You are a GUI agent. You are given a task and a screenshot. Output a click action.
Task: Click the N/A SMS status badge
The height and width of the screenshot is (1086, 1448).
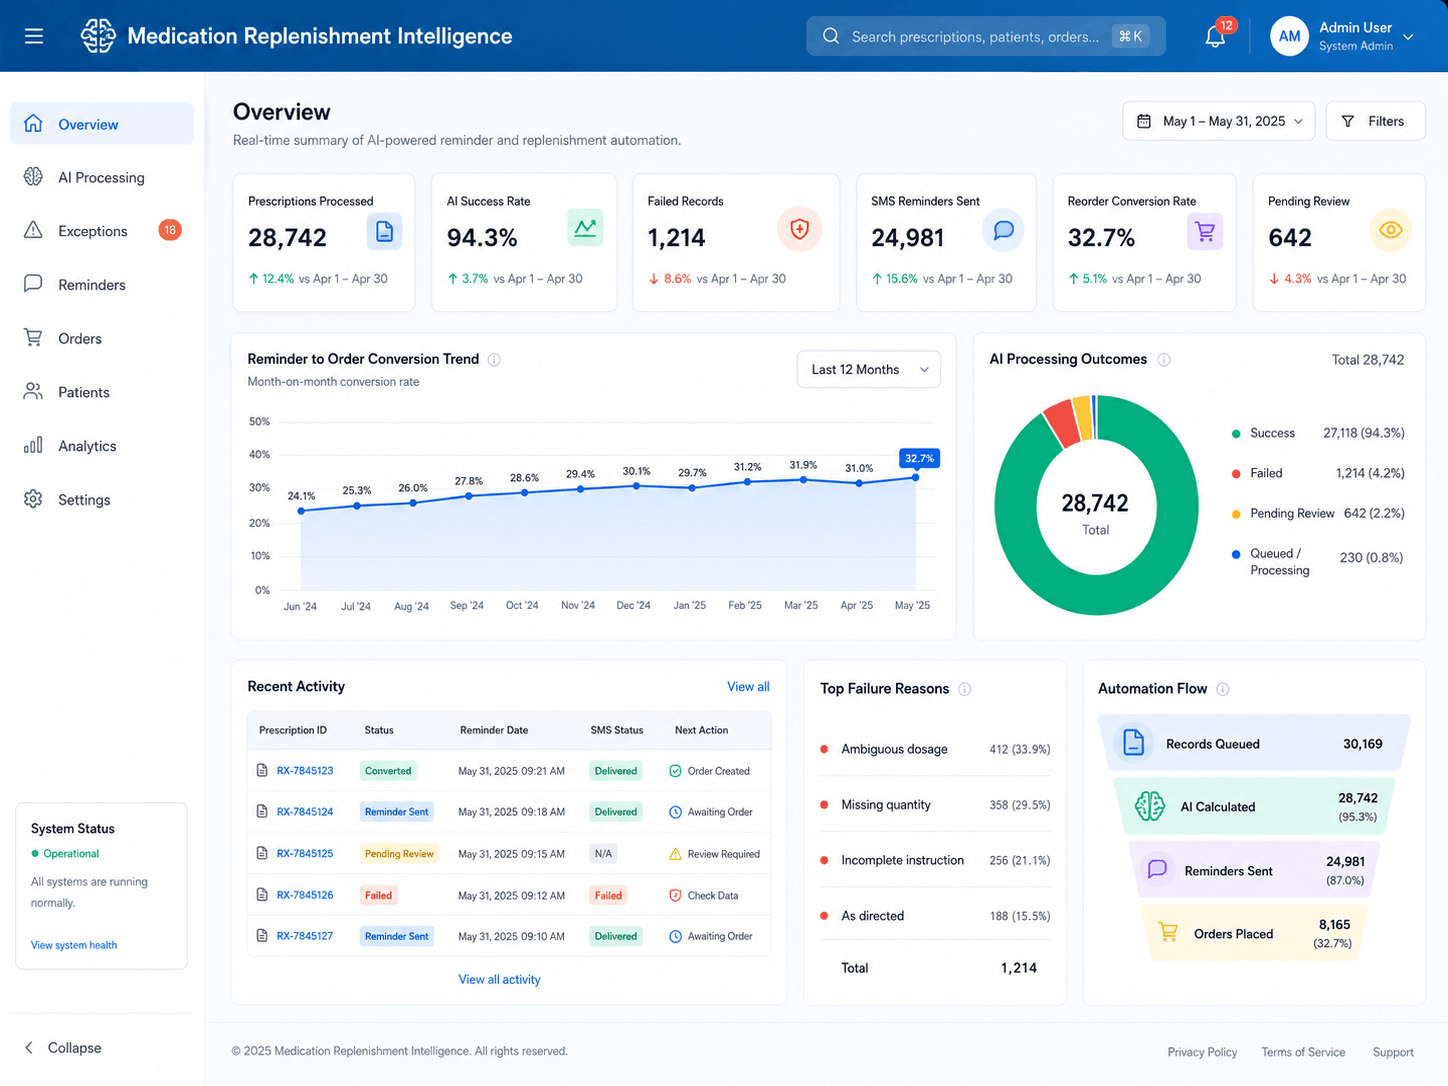(603, 854)
